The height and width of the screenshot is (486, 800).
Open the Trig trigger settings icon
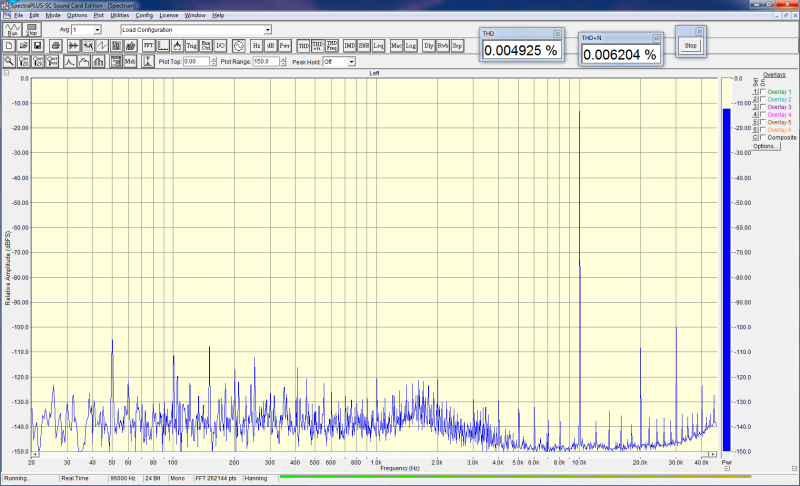pyautogui.click(x=191, y=46)
